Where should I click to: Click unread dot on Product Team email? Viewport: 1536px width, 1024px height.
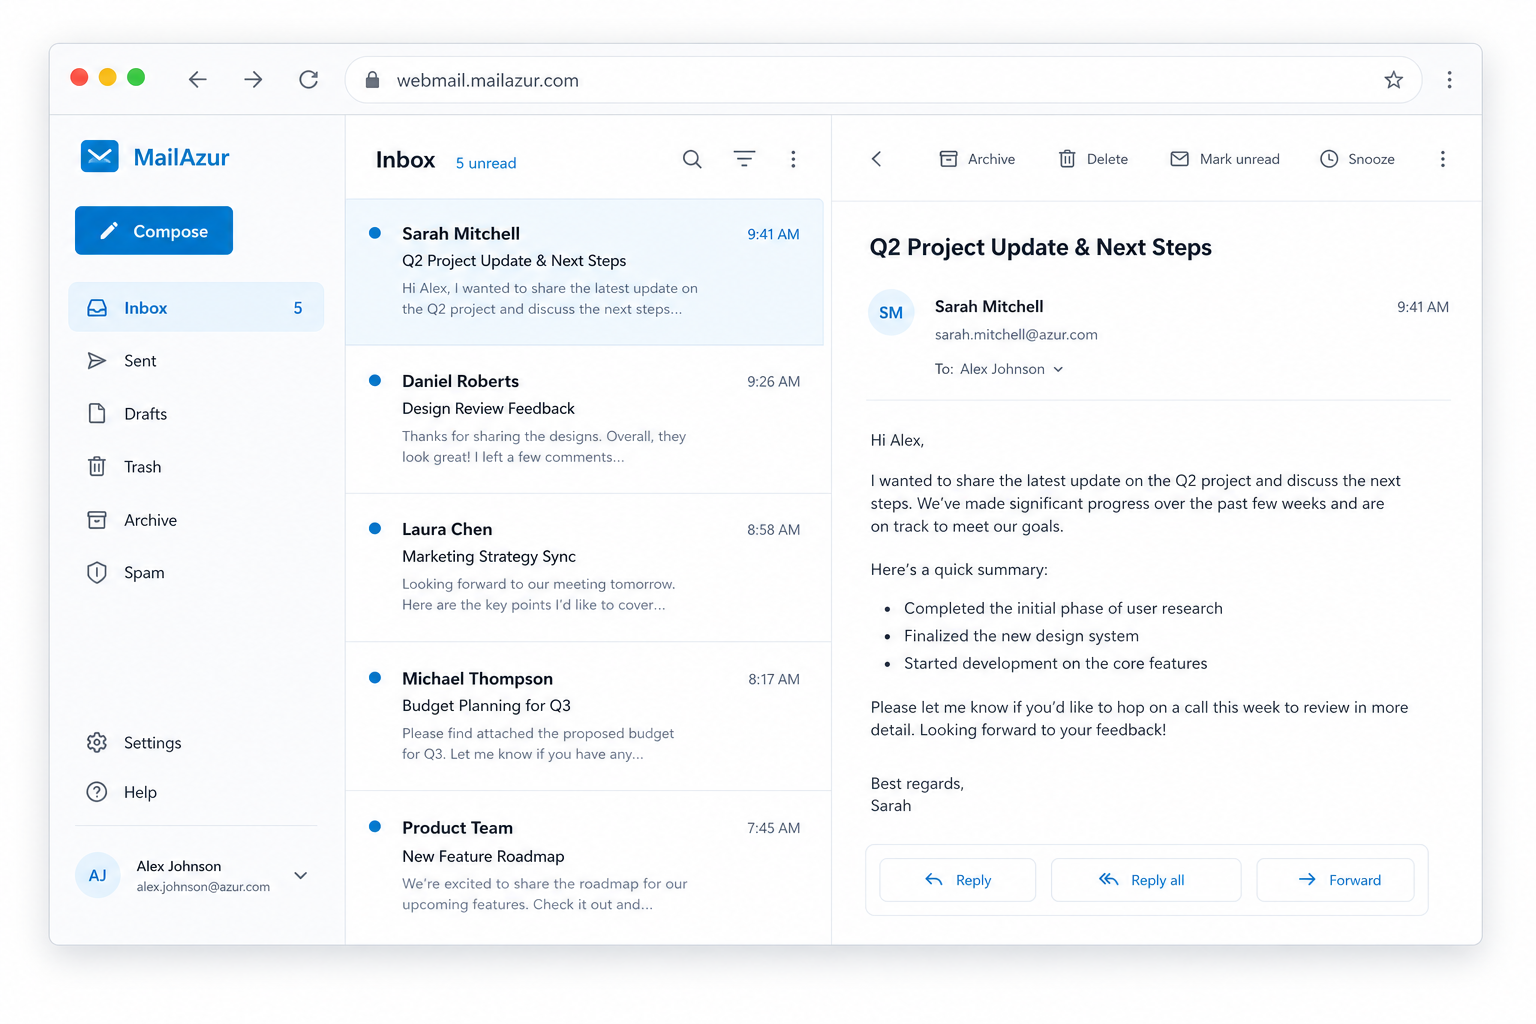(375, 826)
